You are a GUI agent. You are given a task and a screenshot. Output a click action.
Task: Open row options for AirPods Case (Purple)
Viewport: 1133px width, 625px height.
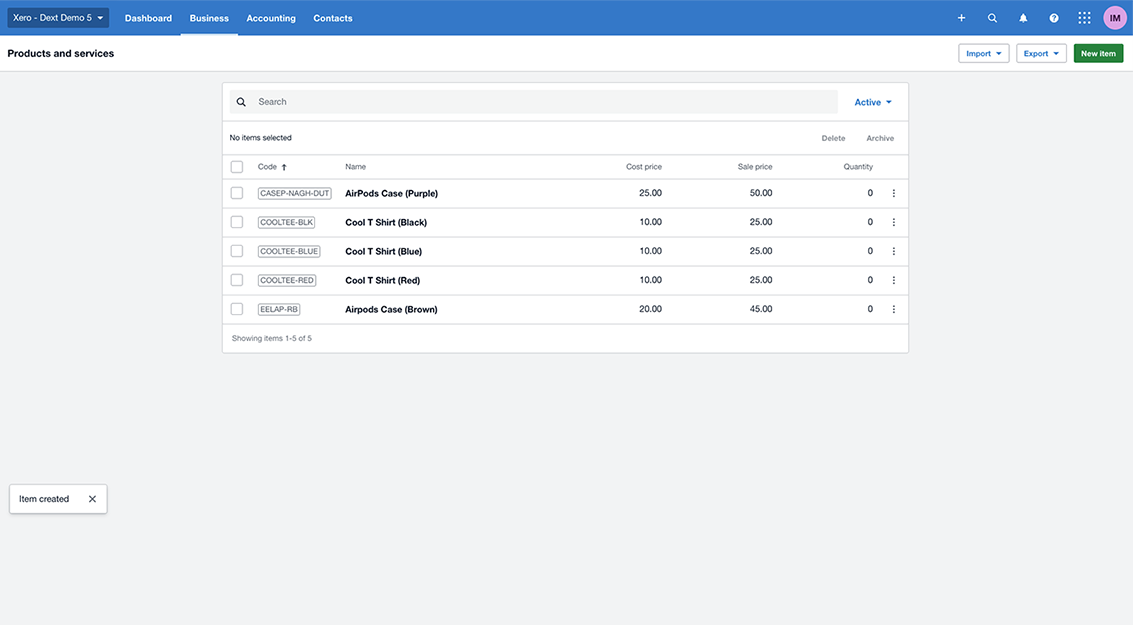(893, 194)
